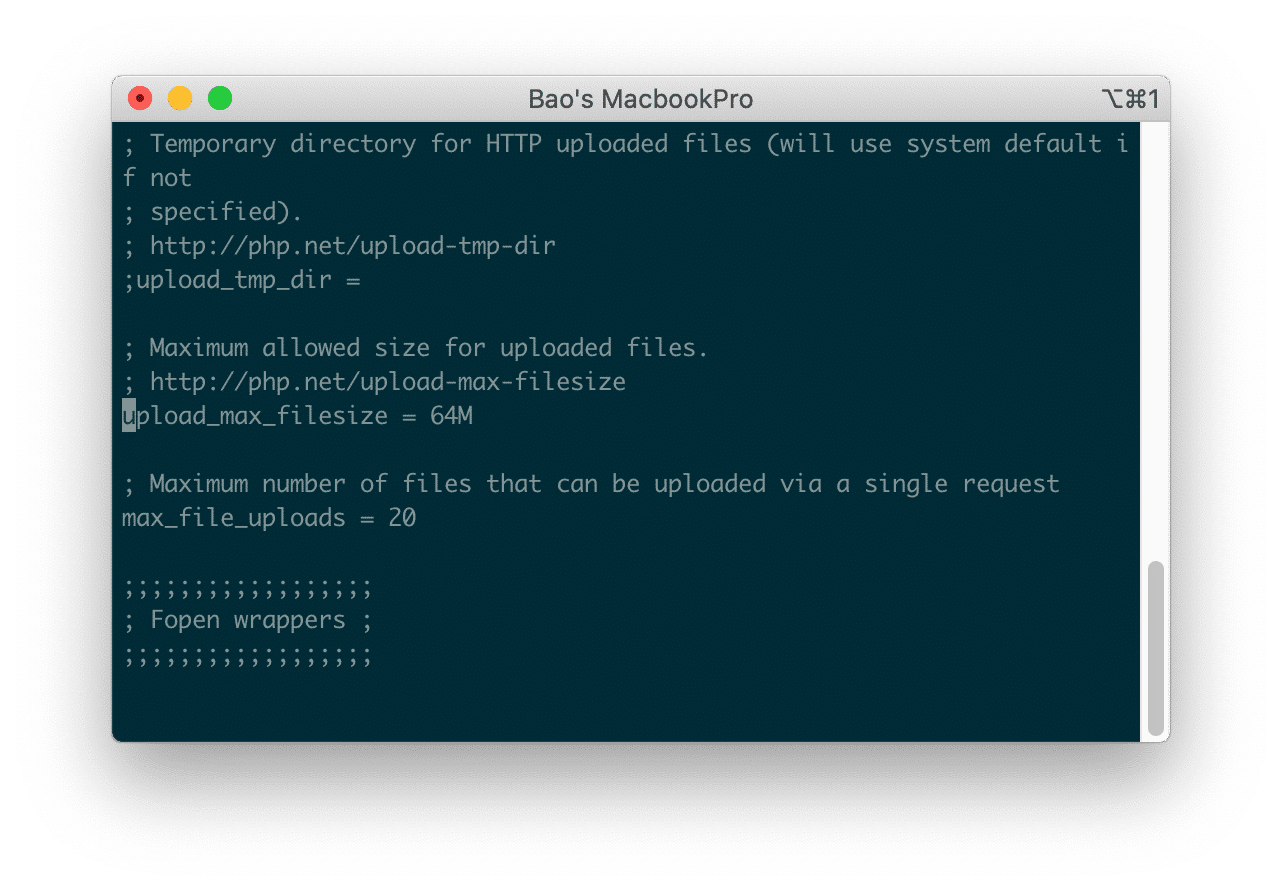Click the red close window button
This screenshot has width=1282, height=890.
[x=140, y=99]
